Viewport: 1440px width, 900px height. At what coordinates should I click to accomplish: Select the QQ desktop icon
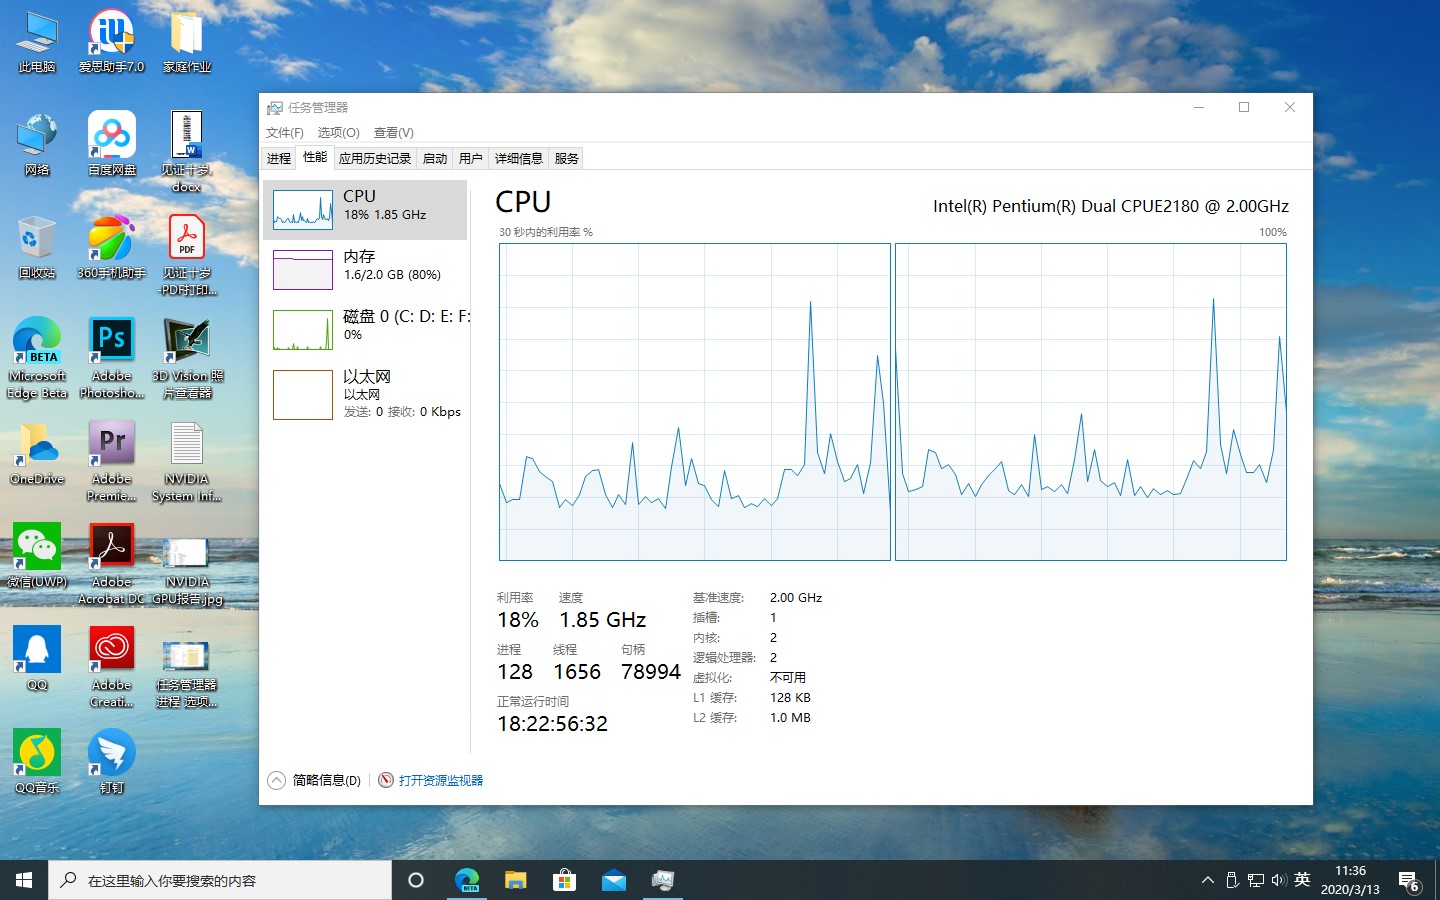37,659
